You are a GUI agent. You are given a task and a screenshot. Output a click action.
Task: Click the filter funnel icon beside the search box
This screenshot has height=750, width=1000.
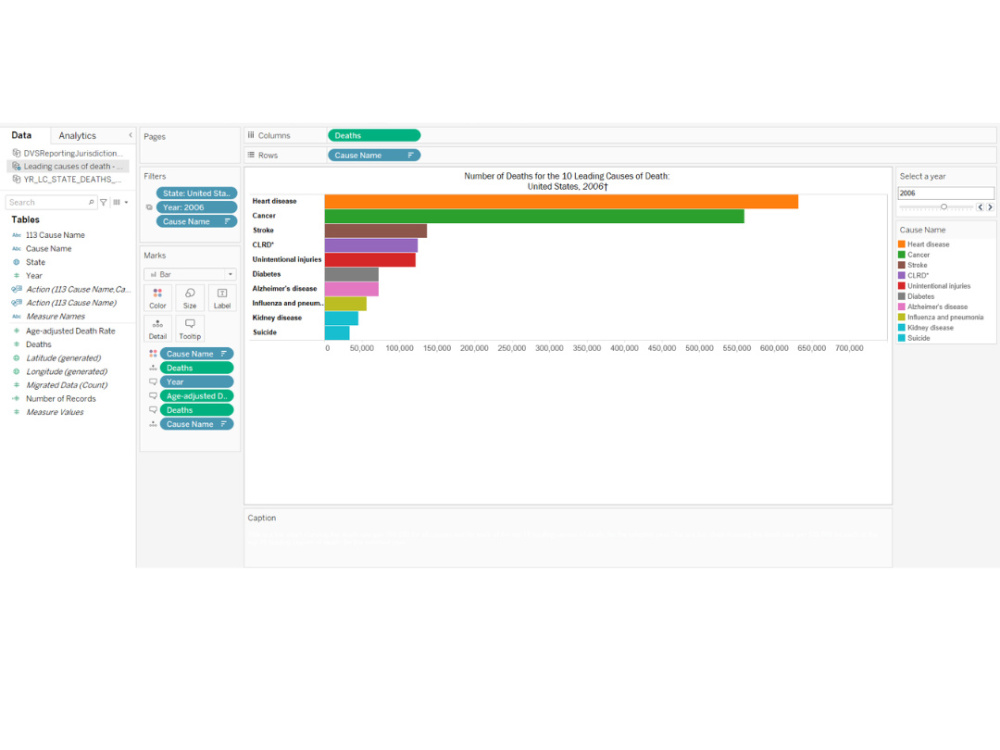(103, 202)
